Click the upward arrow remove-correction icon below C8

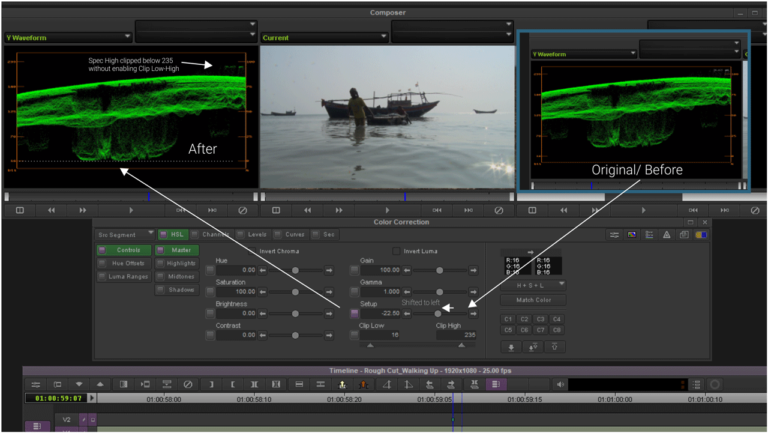[554, 347]
